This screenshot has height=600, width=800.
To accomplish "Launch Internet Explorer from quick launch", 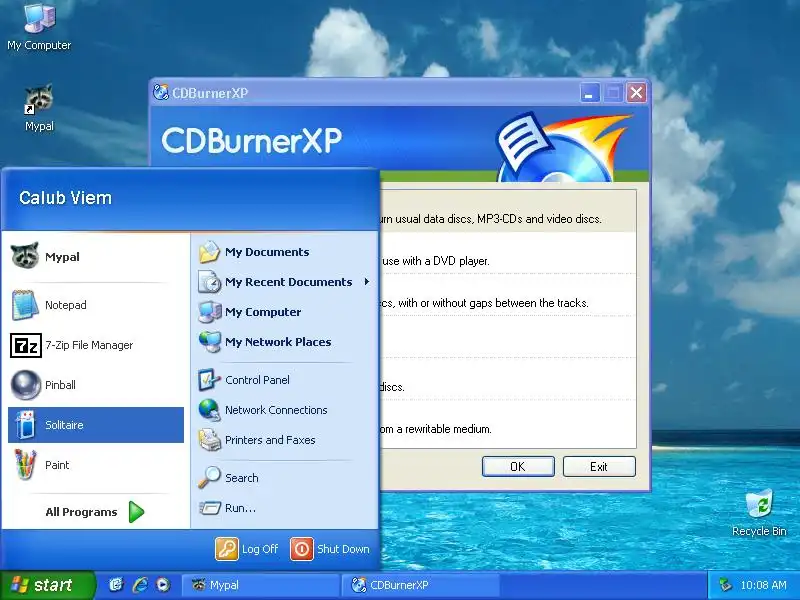I will [x=140, y=585].
